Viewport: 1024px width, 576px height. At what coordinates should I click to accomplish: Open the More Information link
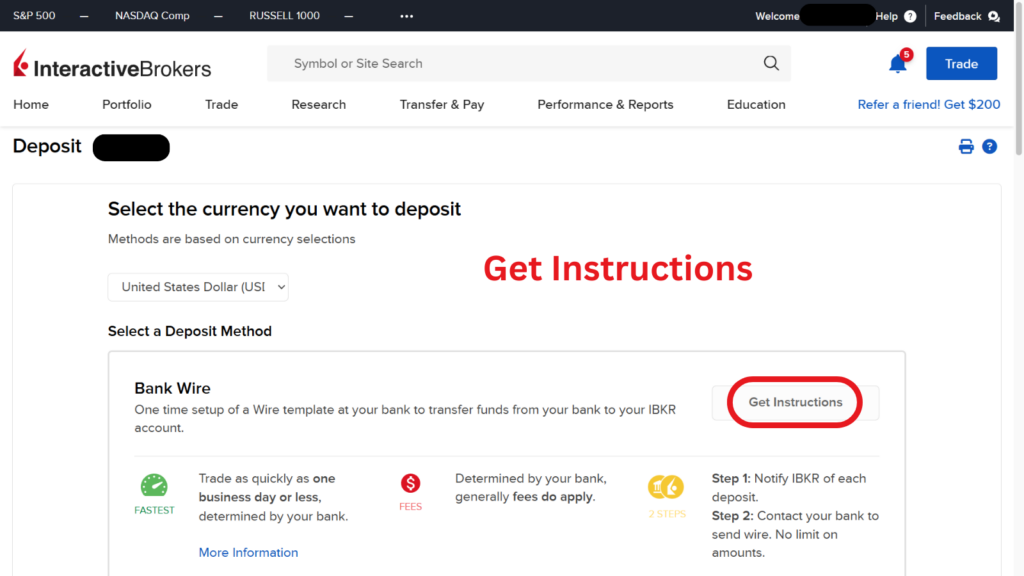tap(248, 552)
